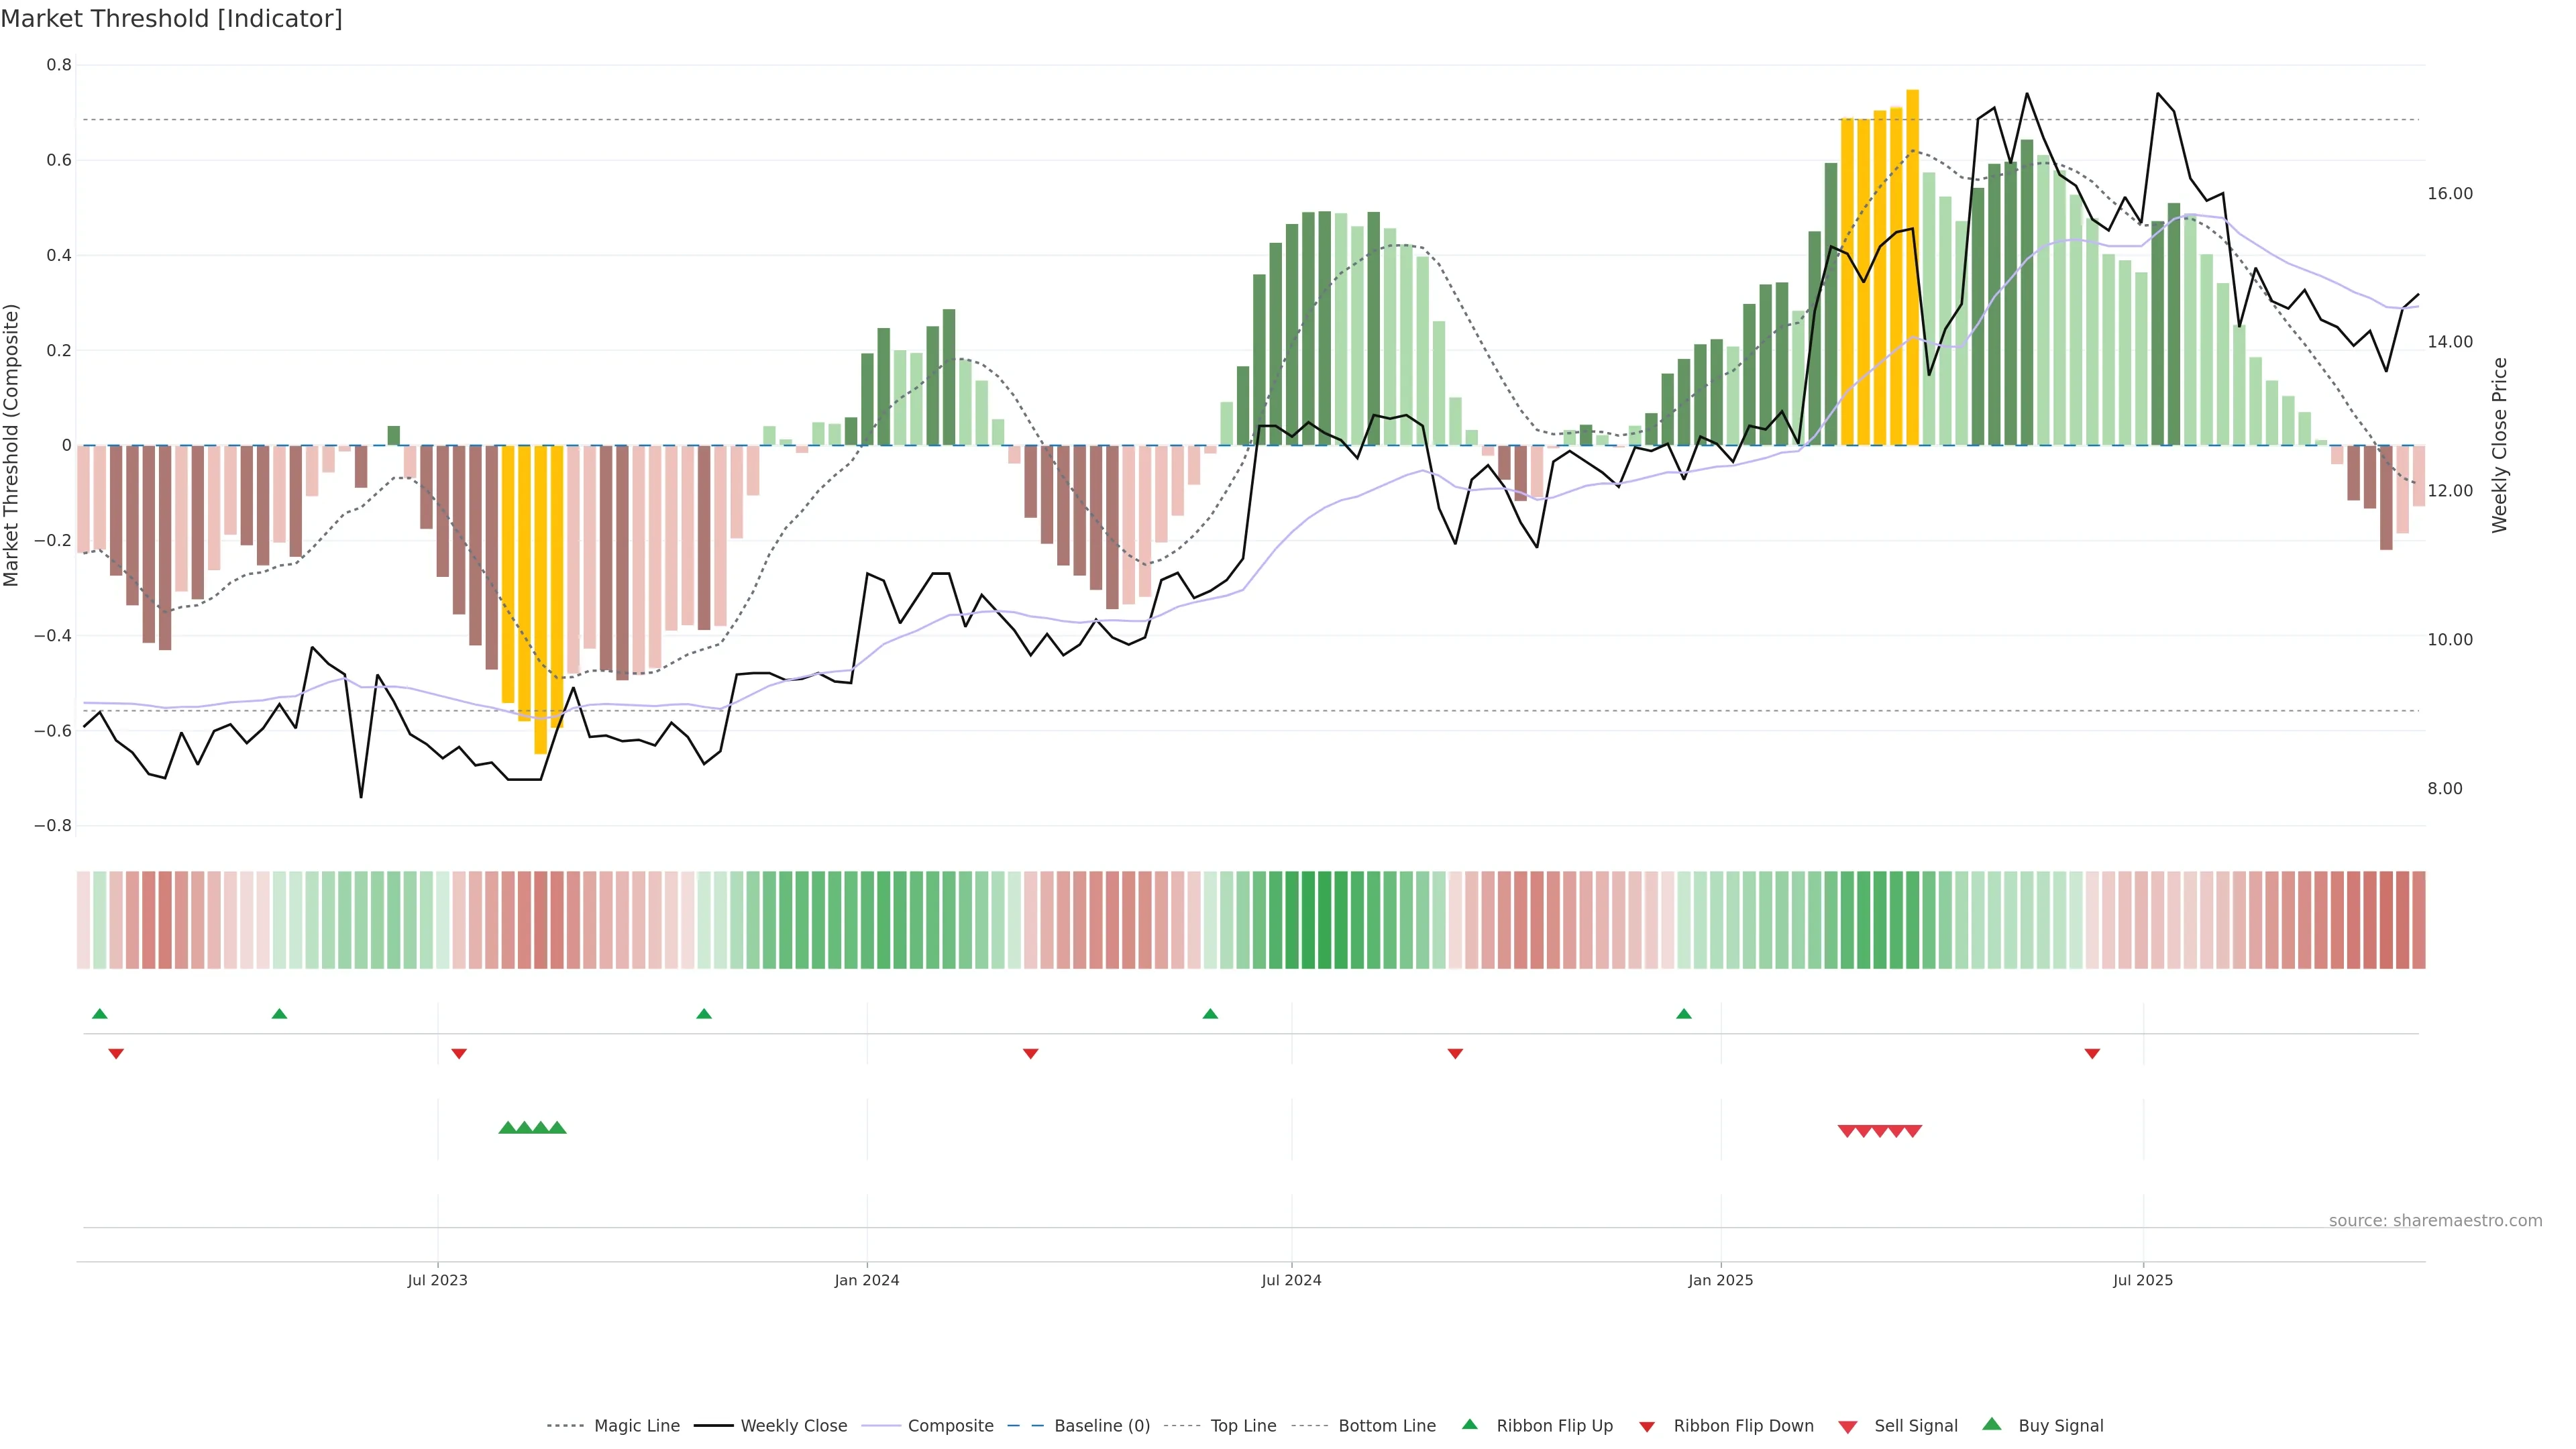The height and width of the screenshot is (1449, 2576).
Task: Click the red flip-down marker near Jul 2025
Action: (2092, 1053)
